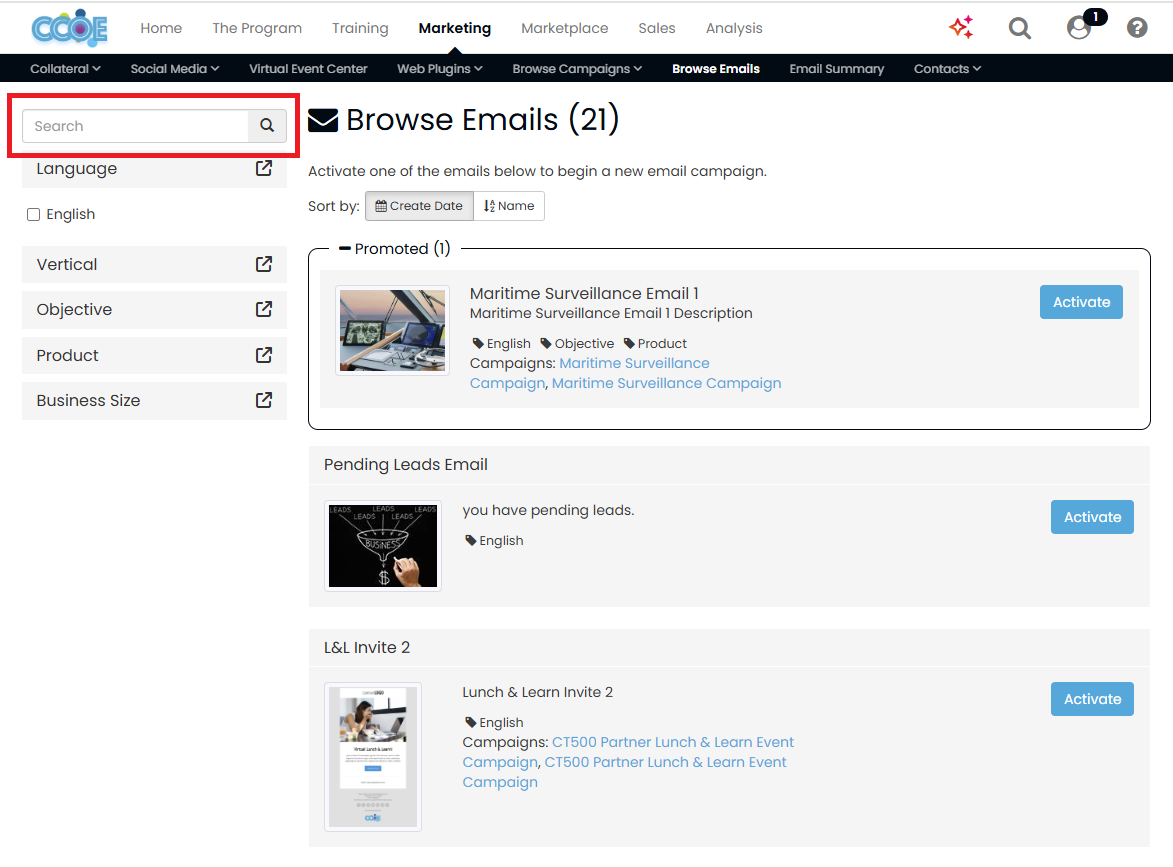This screenshot has height=867, width=1173.
Task: Click the Pending Leads Email heading
Action: pos(405,465)
